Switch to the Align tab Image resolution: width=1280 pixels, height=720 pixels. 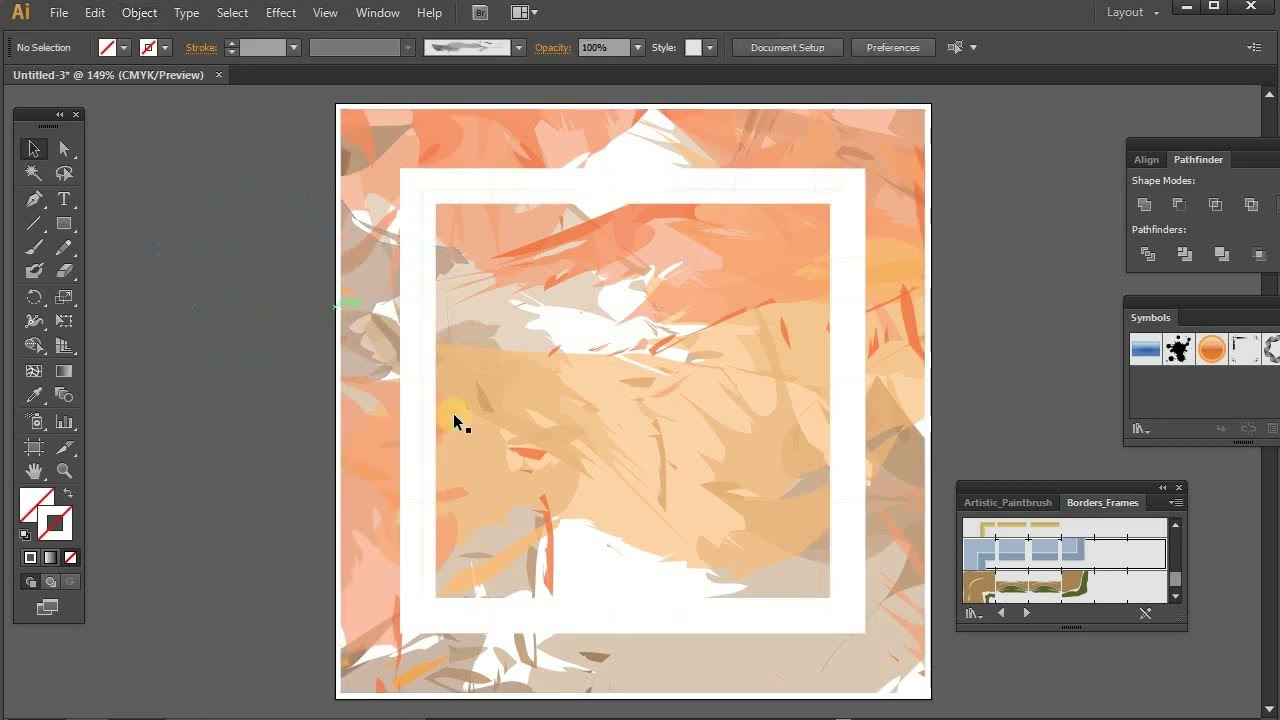(1146, 159)
